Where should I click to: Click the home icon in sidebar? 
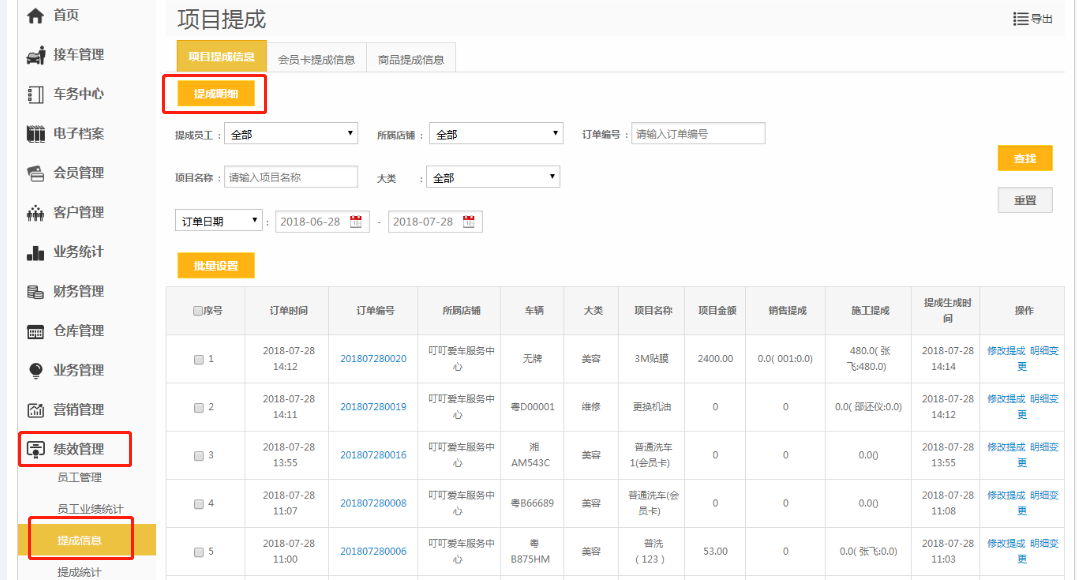pos(36,16)
